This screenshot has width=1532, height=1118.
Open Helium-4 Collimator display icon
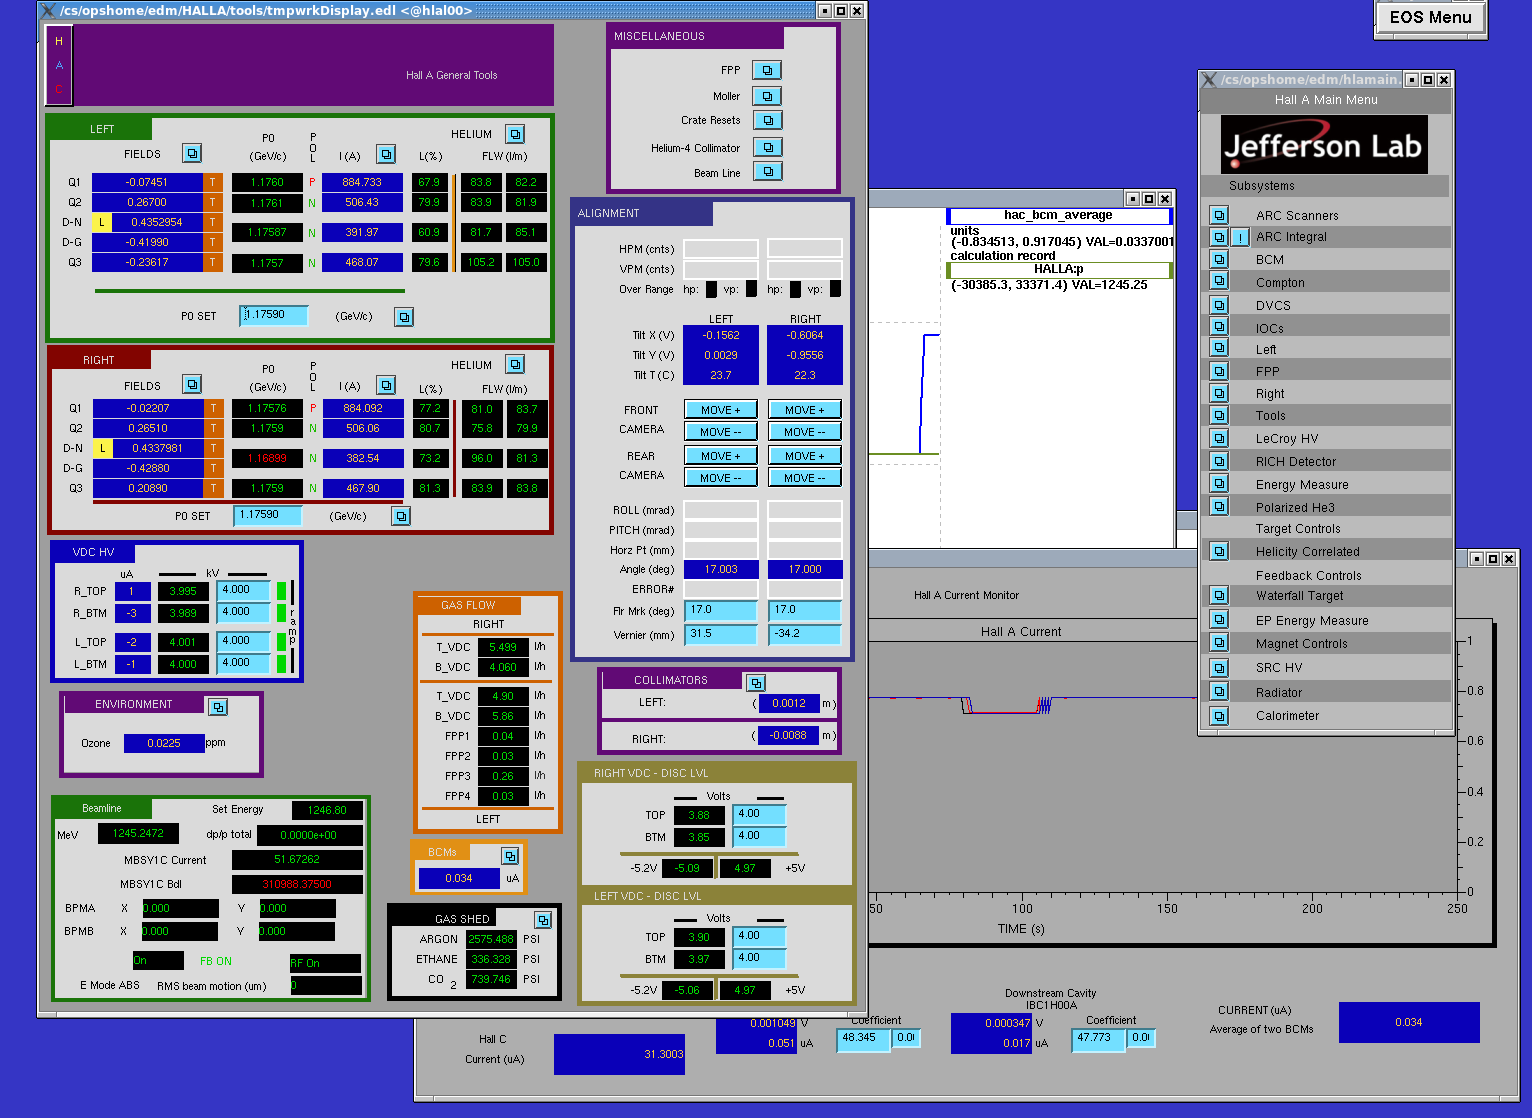[767, 147]
